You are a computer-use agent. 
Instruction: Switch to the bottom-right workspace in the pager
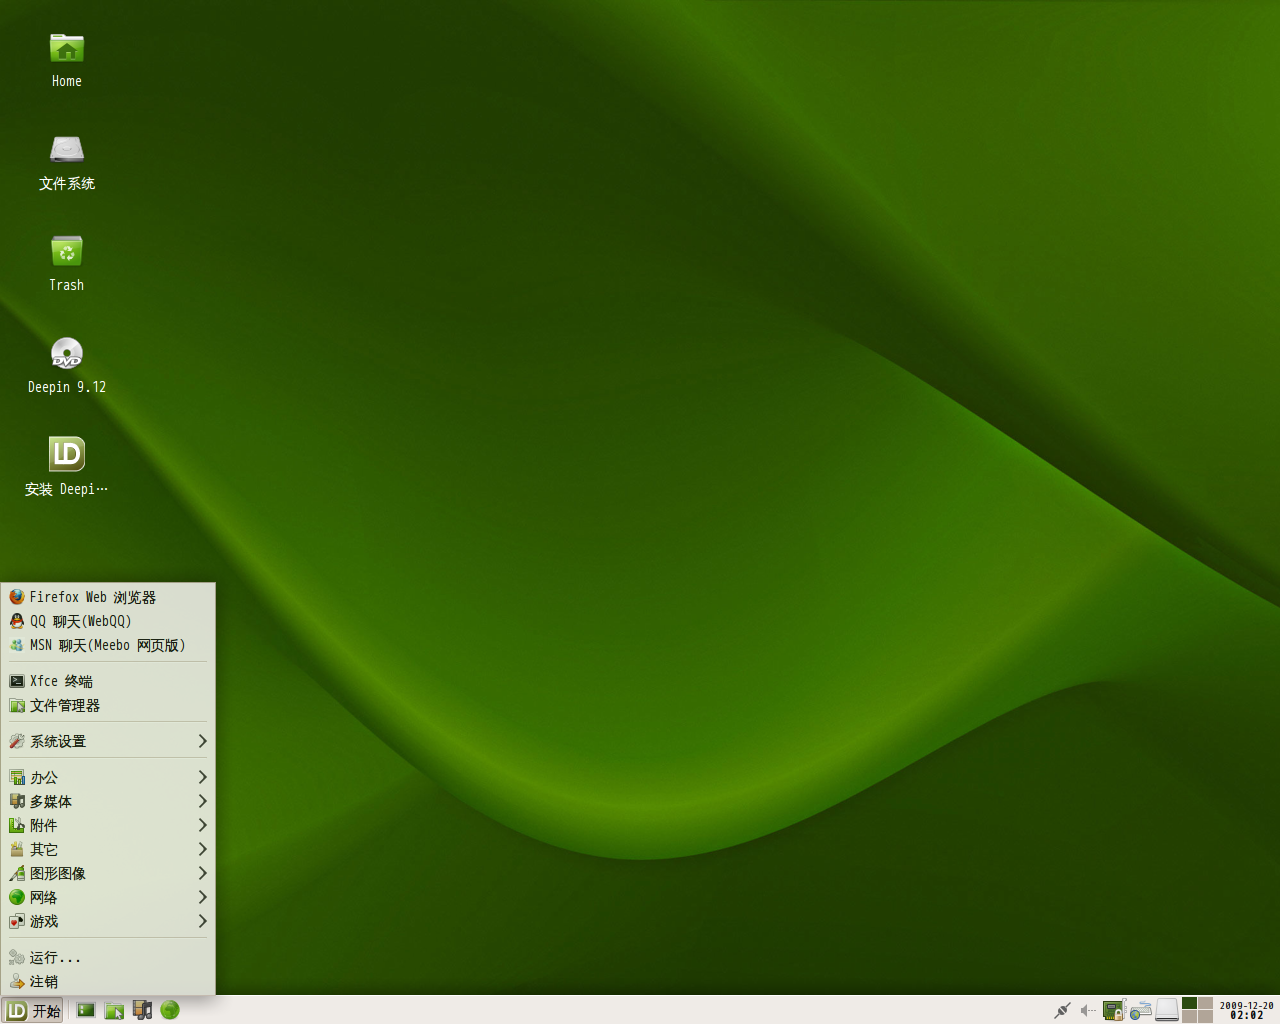1205,1016
